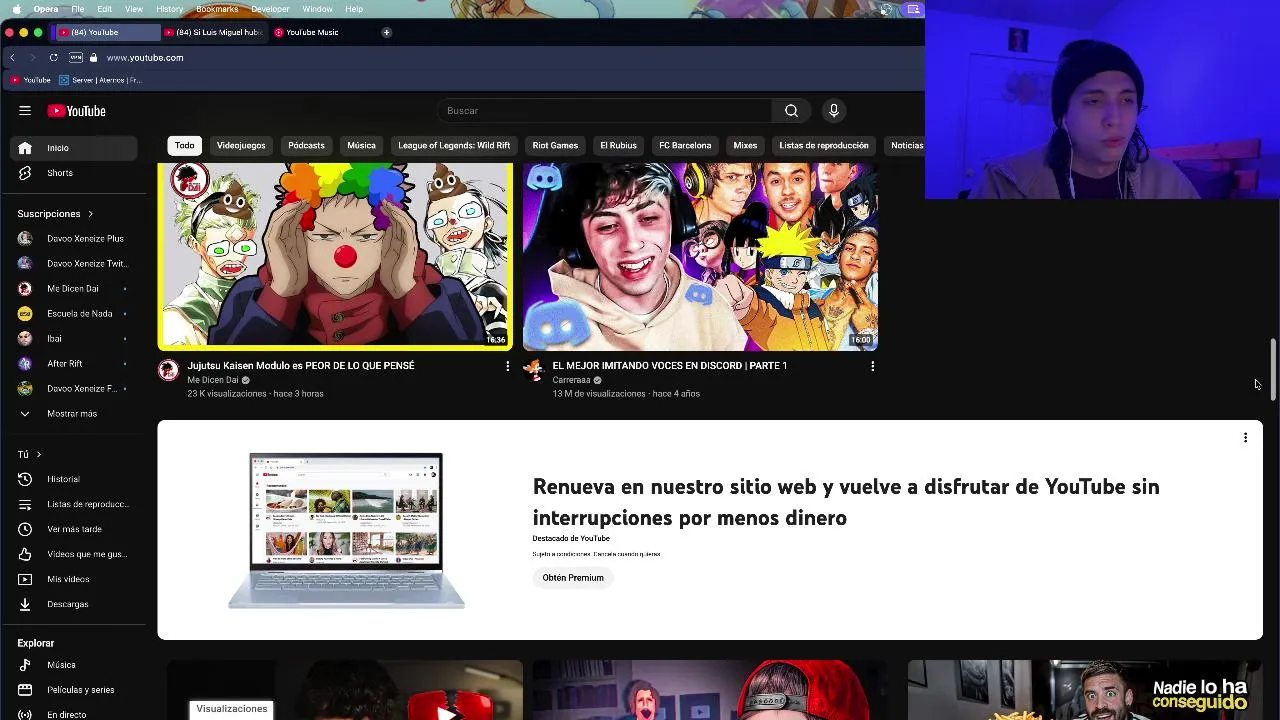
Task: Open options menu on the Premium promo card
Action: [x=1245, y=437]
